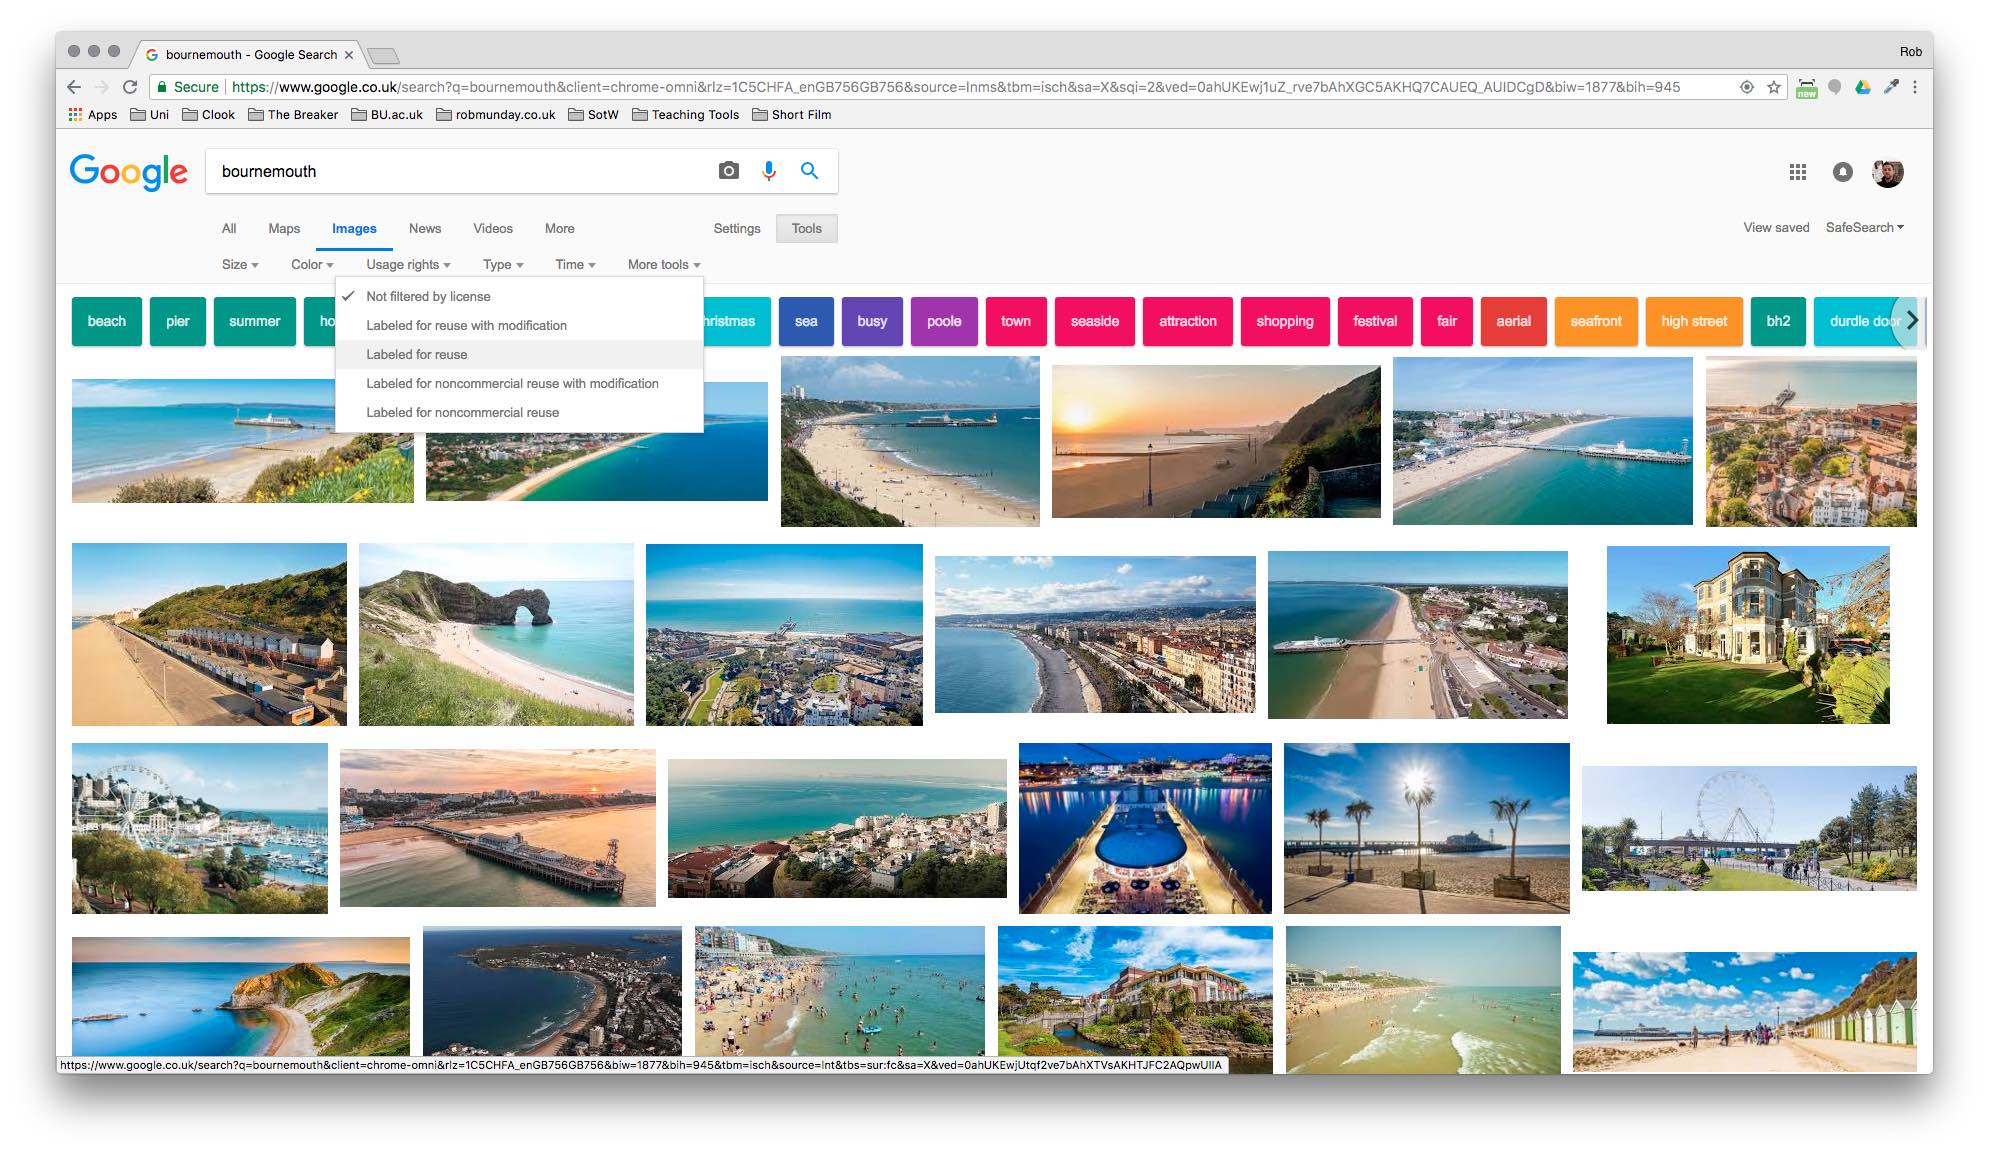Open the SafeSearch dropdown
Viewport: 1989px width, 1154px height.
pyautogui.click(x=1864, y=227)
